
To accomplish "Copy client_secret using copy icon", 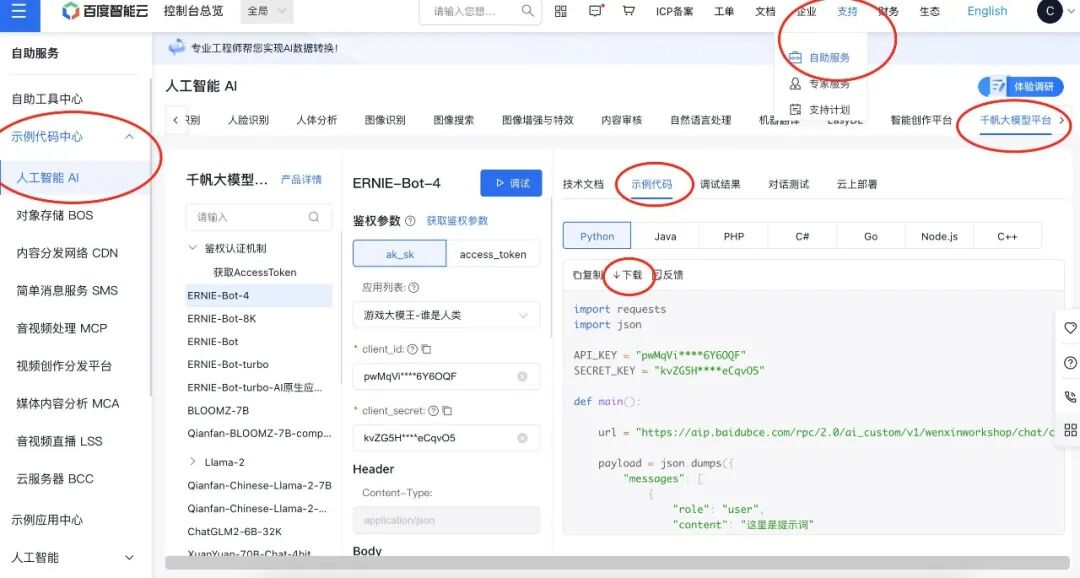I will (x=447, y=411).
